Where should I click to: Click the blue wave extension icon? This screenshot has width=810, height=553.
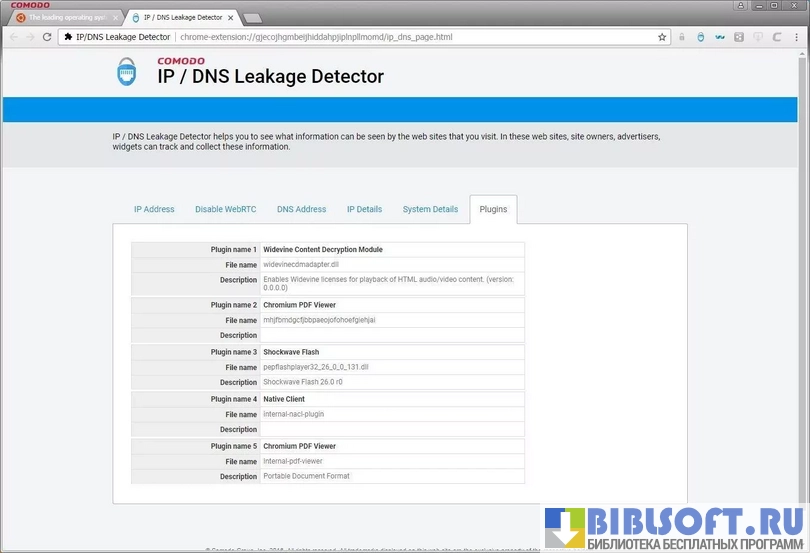(719, 37)
